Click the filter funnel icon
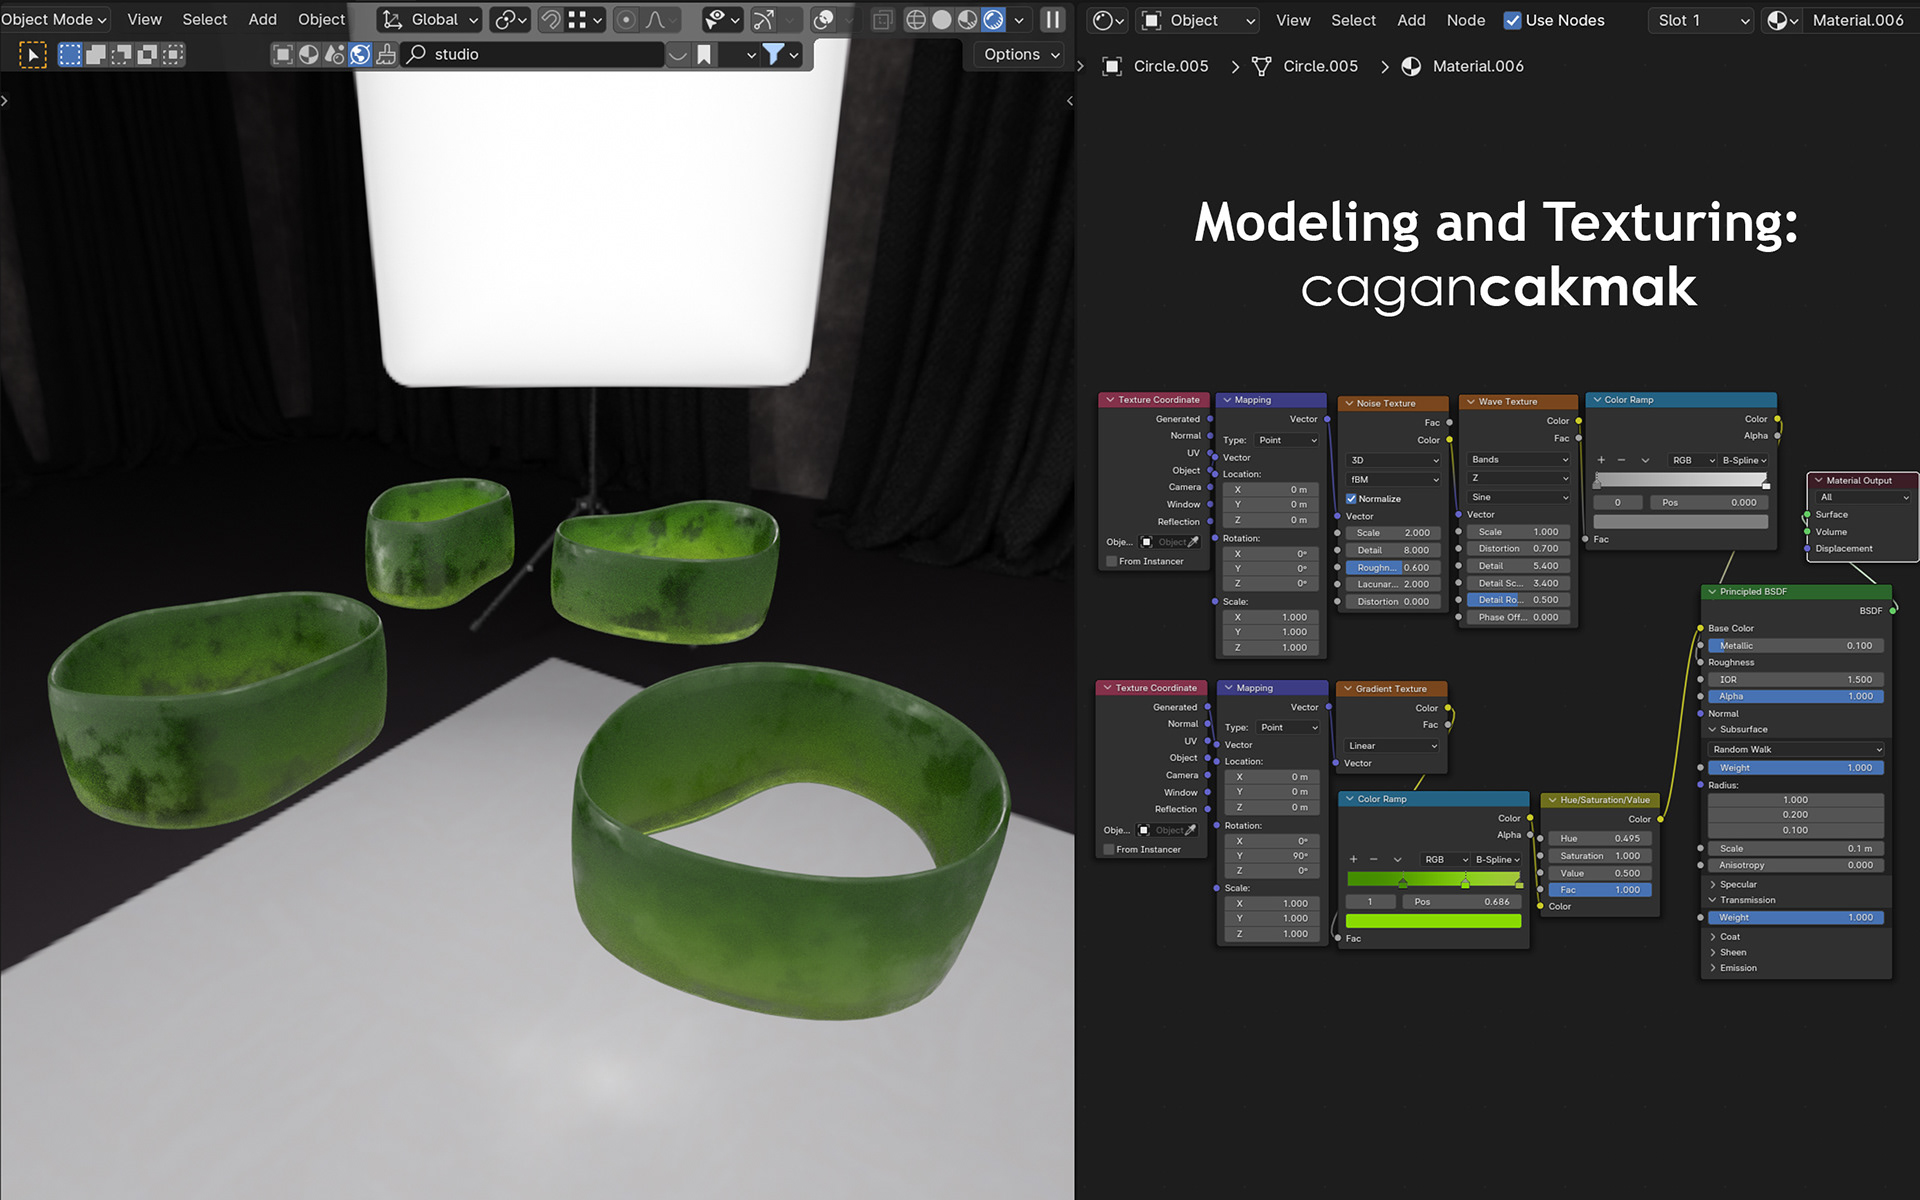This screenshot has width=1920, height=1200. tap(773, 55)
